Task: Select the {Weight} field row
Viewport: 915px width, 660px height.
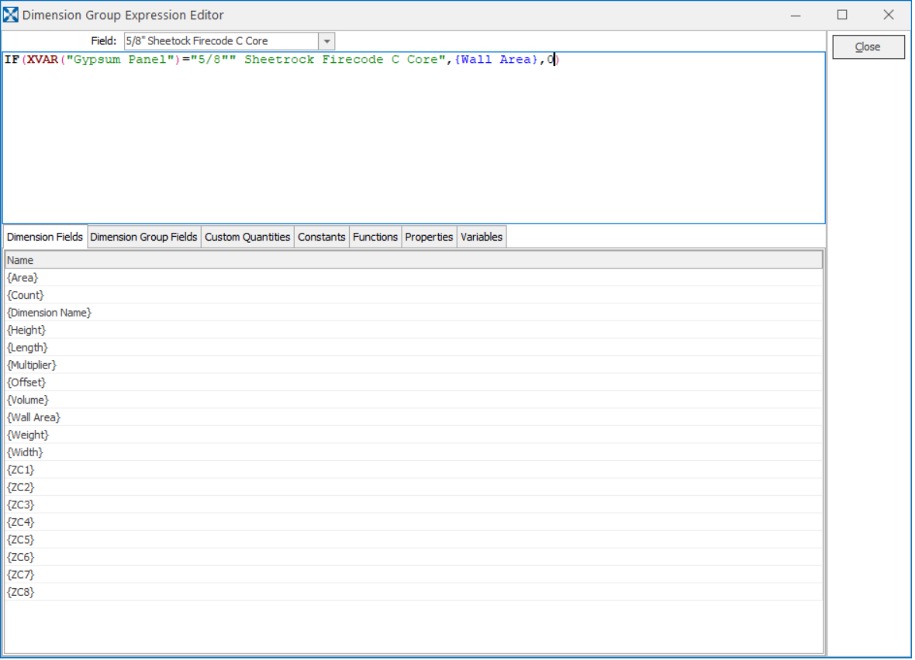Action: 414,435
